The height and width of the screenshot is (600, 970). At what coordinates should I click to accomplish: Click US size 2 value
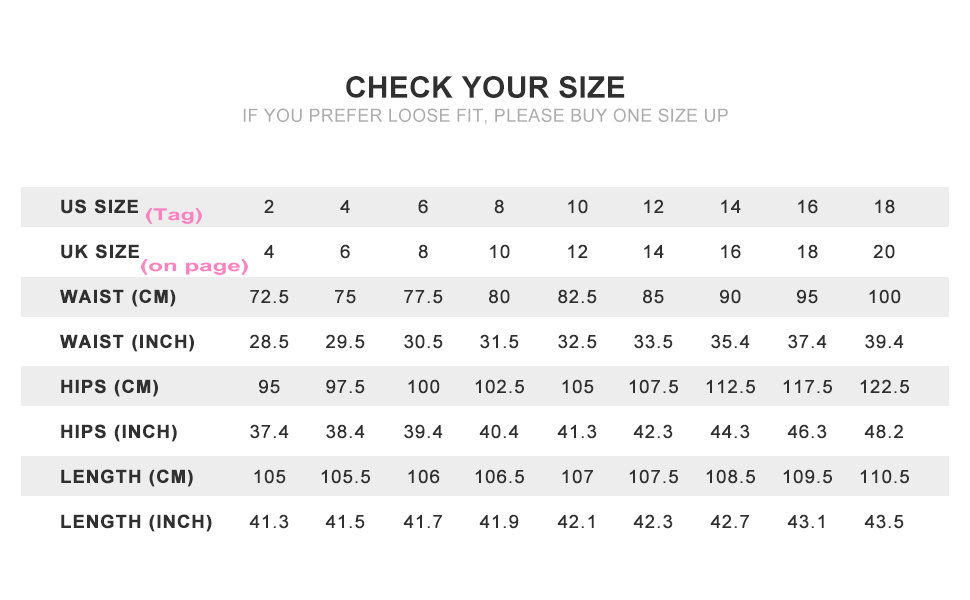[269, 207]
